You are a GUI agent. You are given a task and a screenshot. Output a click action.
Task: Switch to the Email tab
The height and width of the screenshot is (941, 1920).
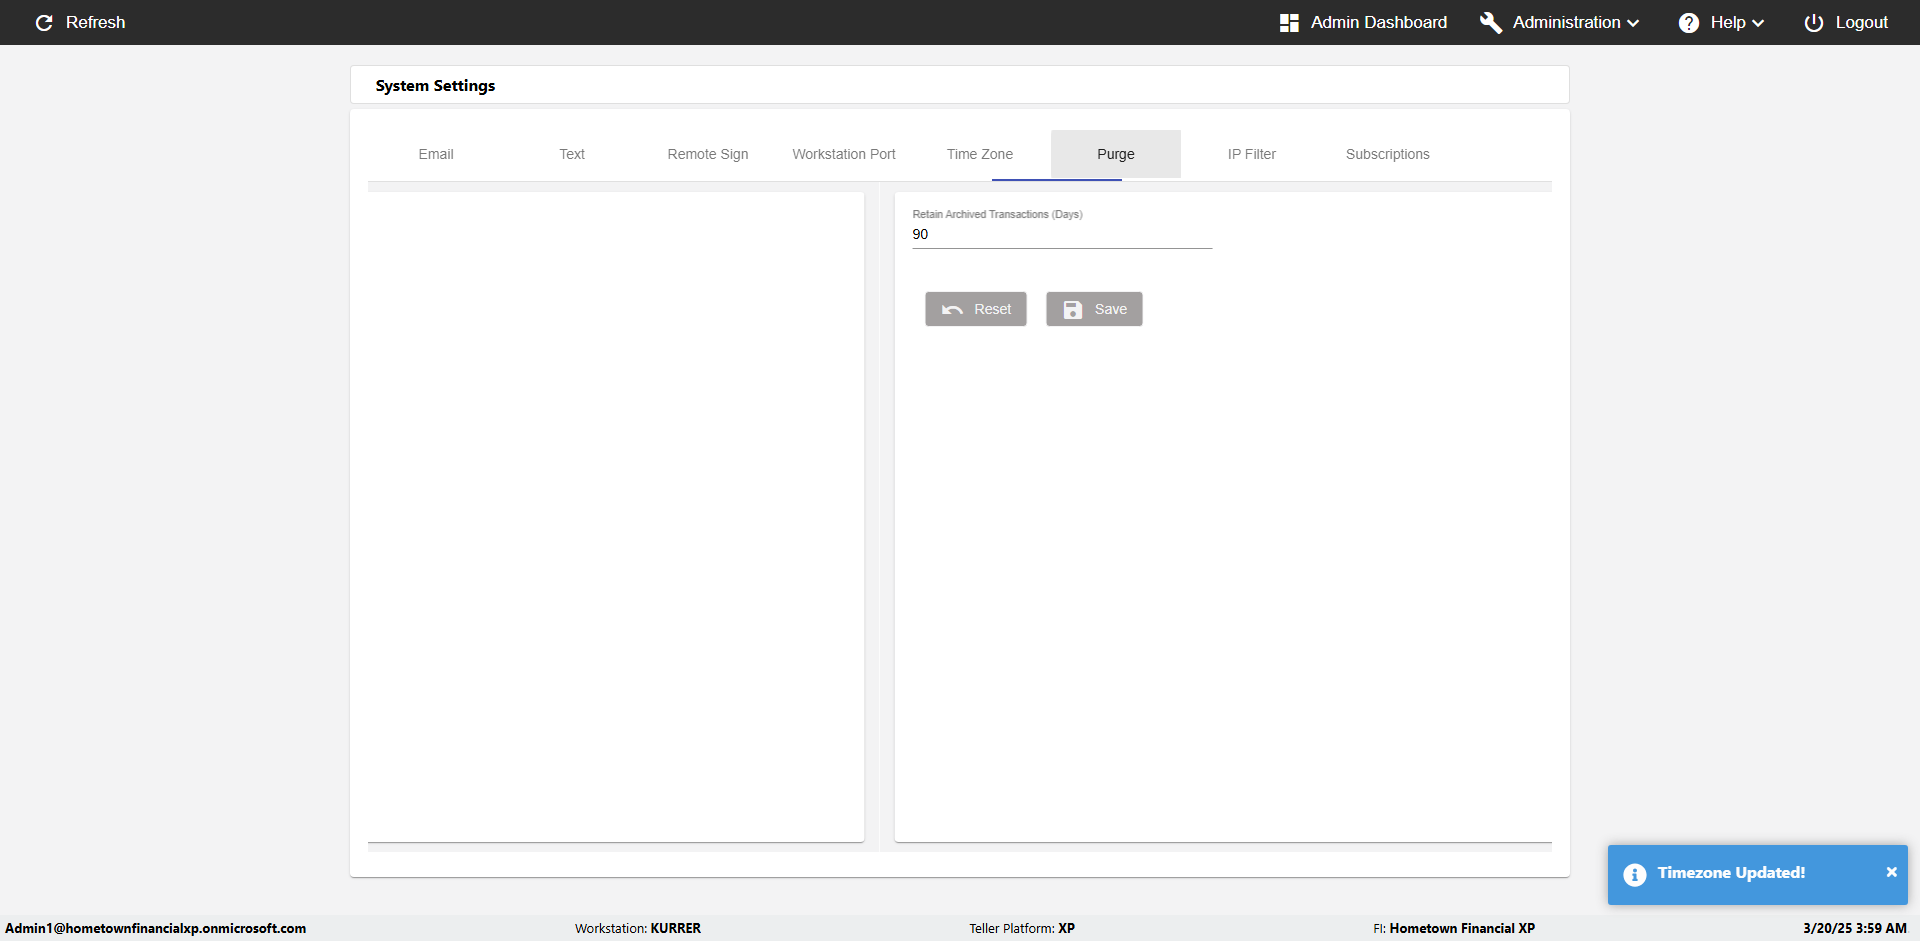click(x=436, y=154)
